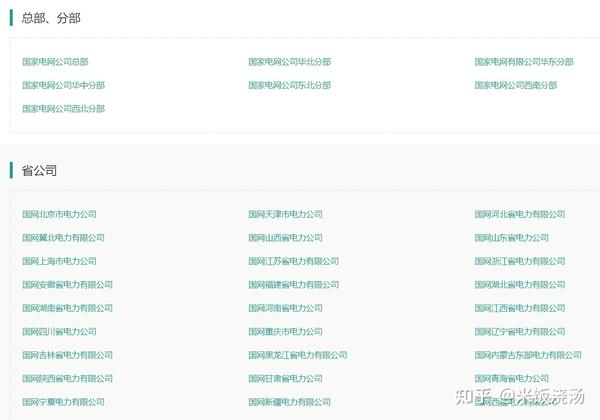Click 国网福建省电力有限公司
Image resolution: width=600 pixels, height=420 pixels.
tap(294, 285)
